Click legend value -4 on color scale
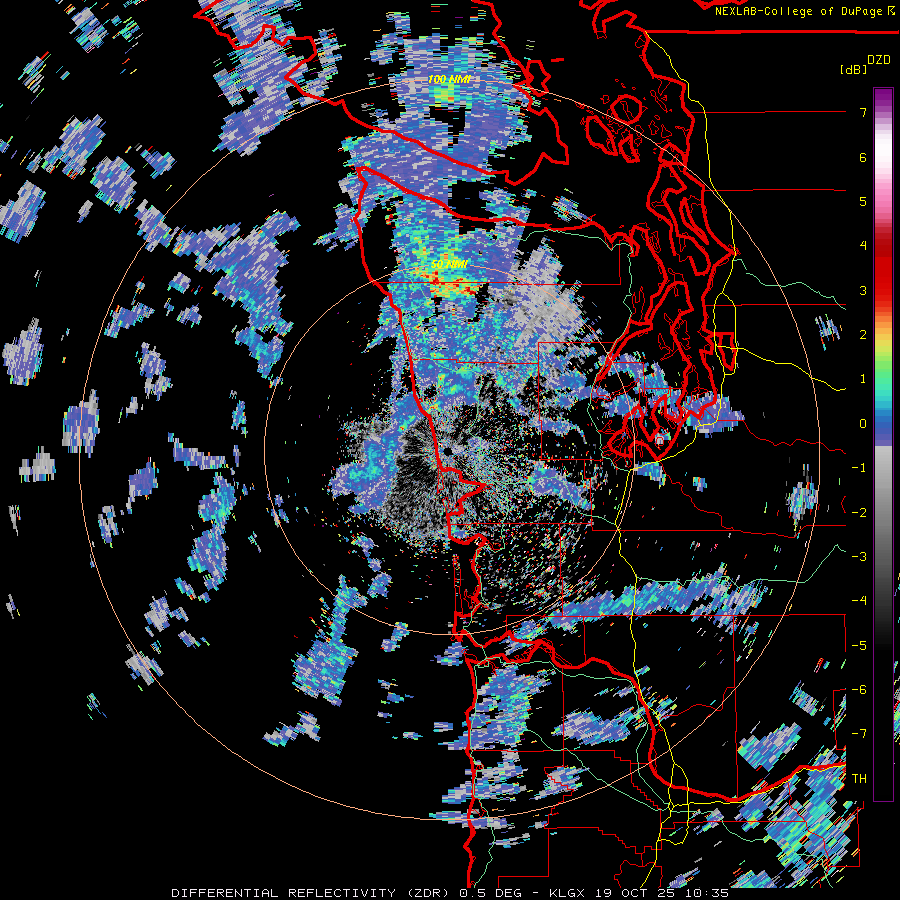Screen dimensions: 900x900 pyautogui.click(x=859, y=601)
